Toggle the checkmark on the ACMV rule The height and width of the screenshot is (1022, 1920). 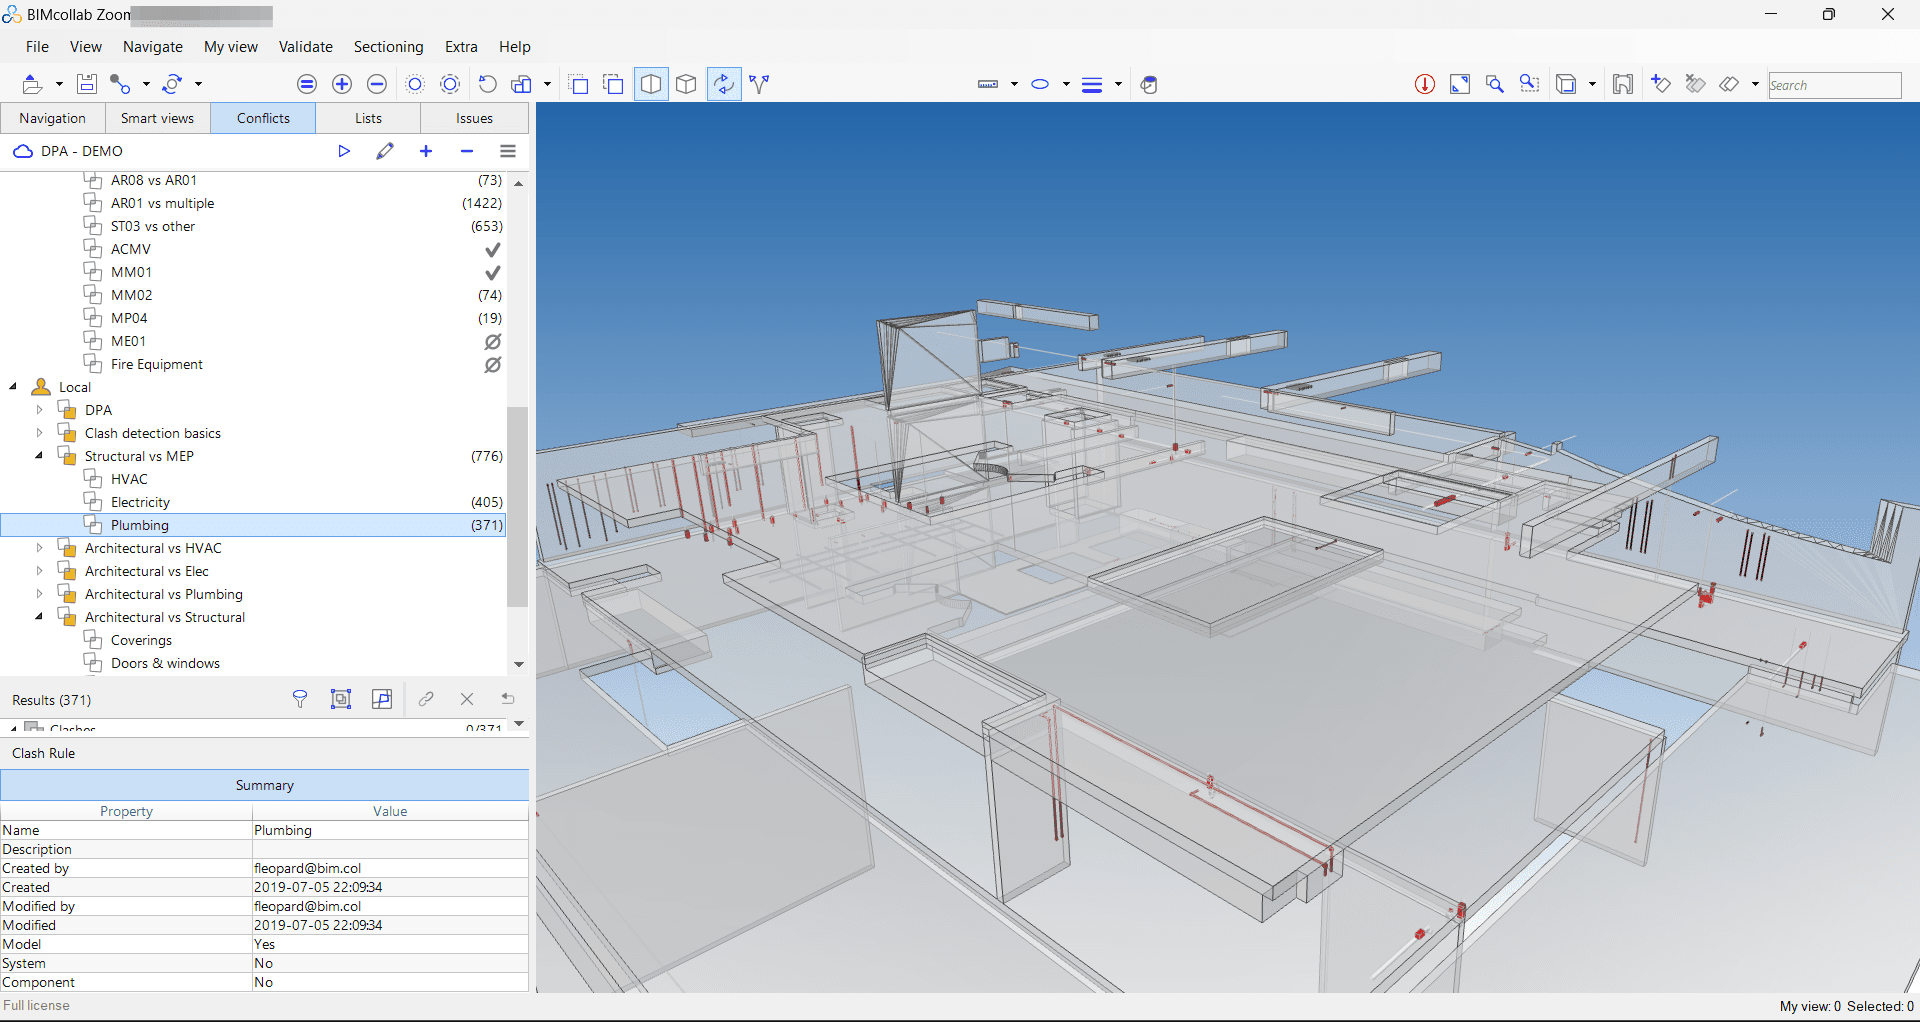tap(492, 249)
